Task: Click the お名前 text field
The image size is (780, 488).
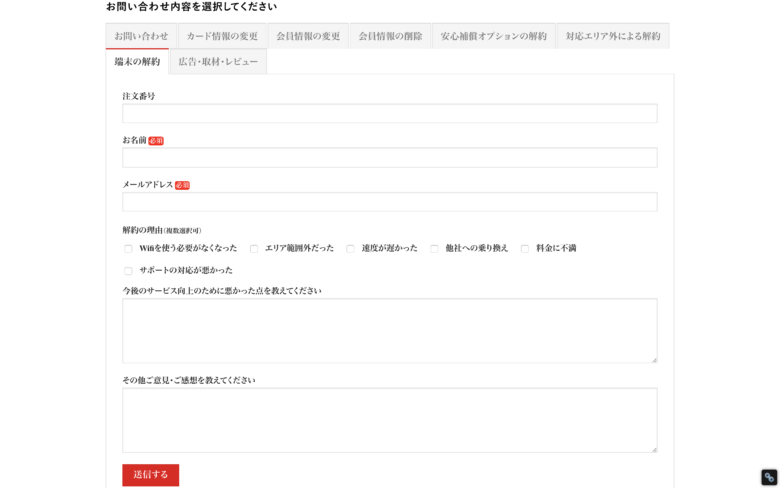Action: pos(390,157)
